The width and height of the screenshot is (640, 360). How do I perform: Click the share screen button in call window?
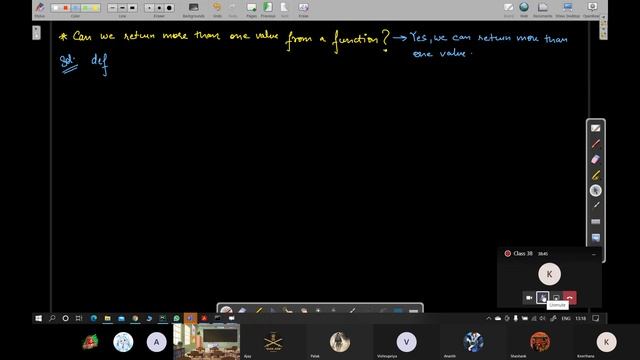click(x=556, y=298)
